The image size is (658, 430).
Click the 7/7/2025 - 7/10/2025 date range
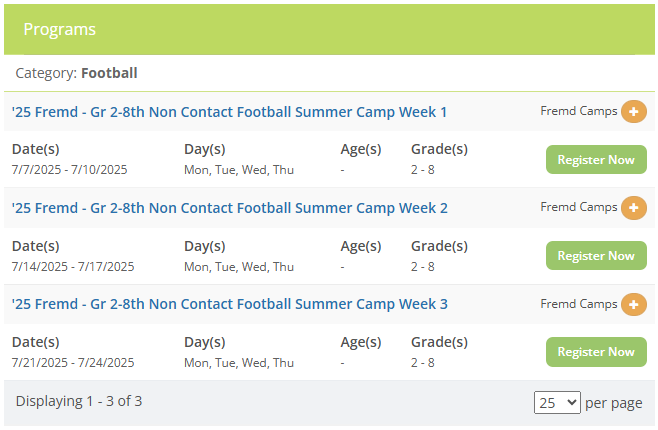point(69,170)
